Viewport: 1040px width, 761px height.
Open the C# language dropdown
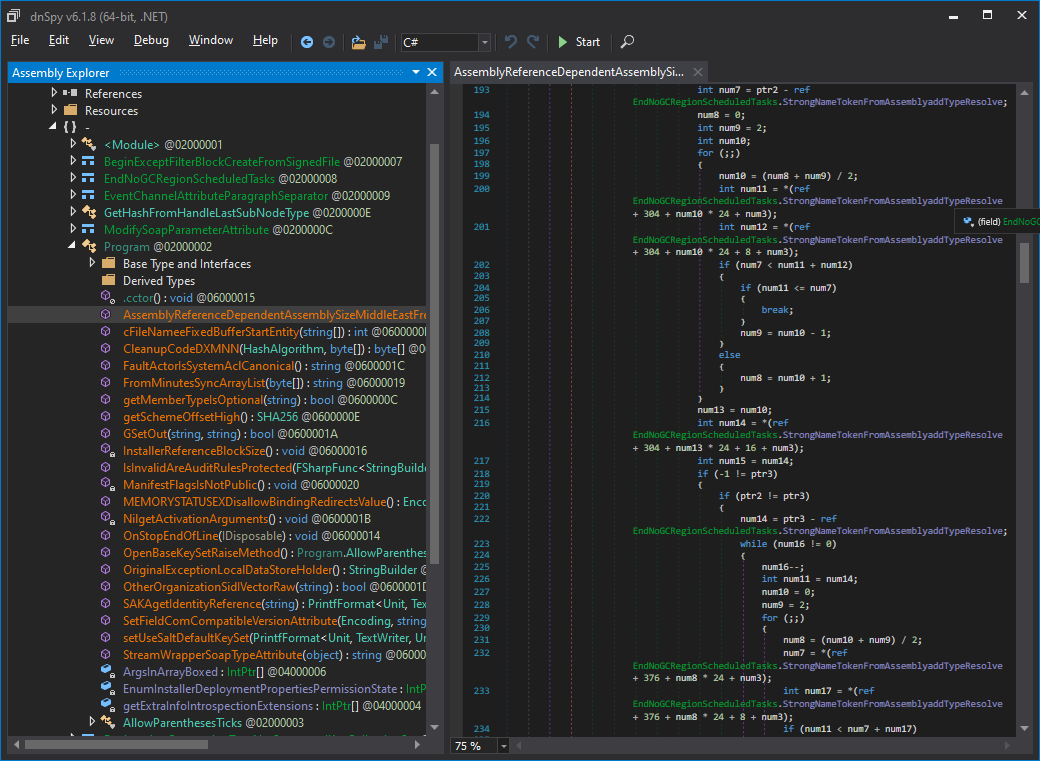pyautogui.click(x=484, y=42)
